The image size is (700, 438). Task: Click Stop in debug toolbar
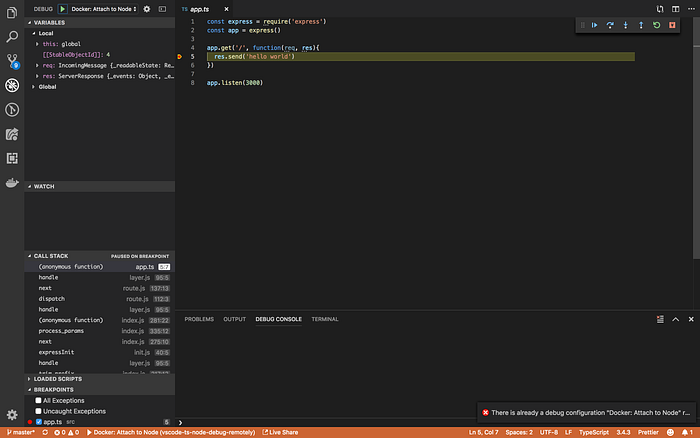pyautogui.click(x=672, y=25)
